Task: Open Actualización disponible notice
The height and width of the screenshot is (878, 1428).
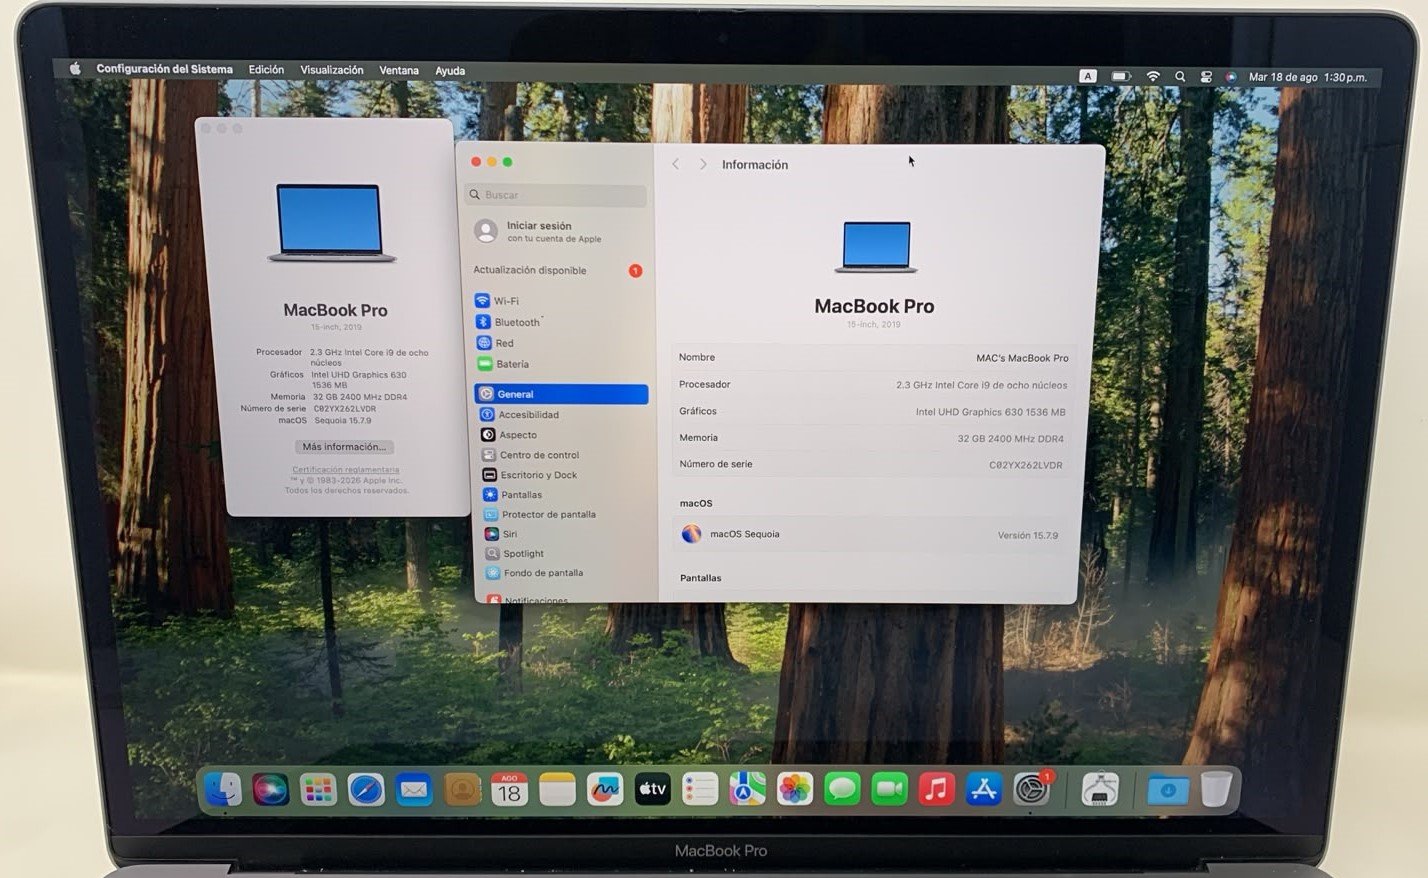Action: (x=557, y=270)
